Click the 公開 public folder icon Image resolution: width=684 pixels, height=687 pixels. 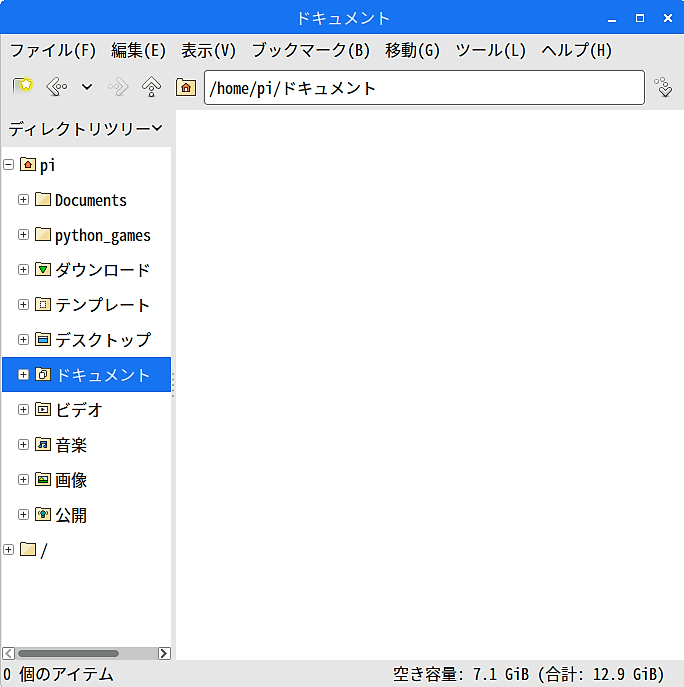point(43,514)
